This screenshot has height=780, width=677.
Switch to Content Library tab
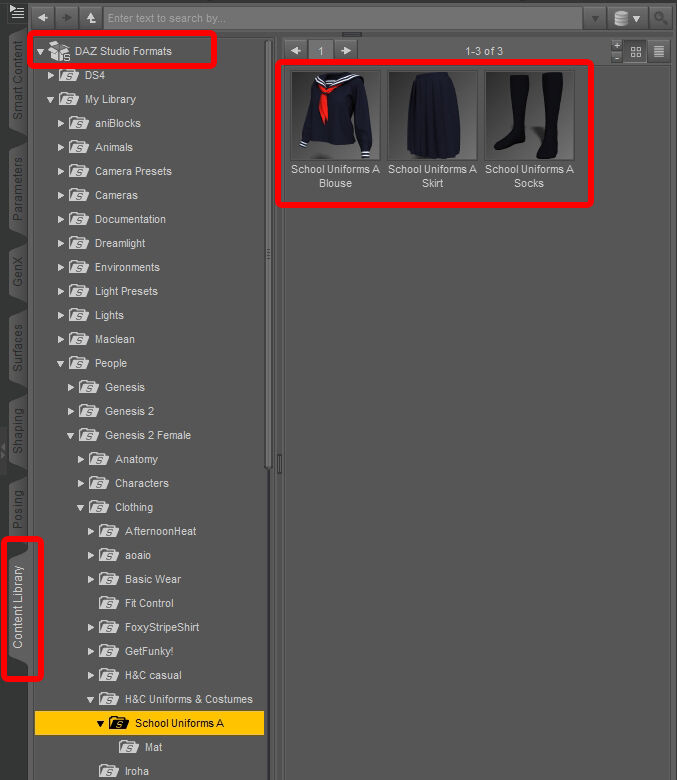click(18, 607)
